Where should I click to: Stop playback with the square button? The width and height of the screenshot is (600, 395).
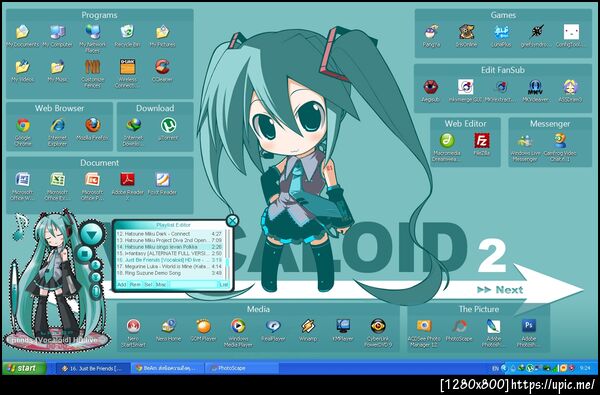click(x=84, y=253)
